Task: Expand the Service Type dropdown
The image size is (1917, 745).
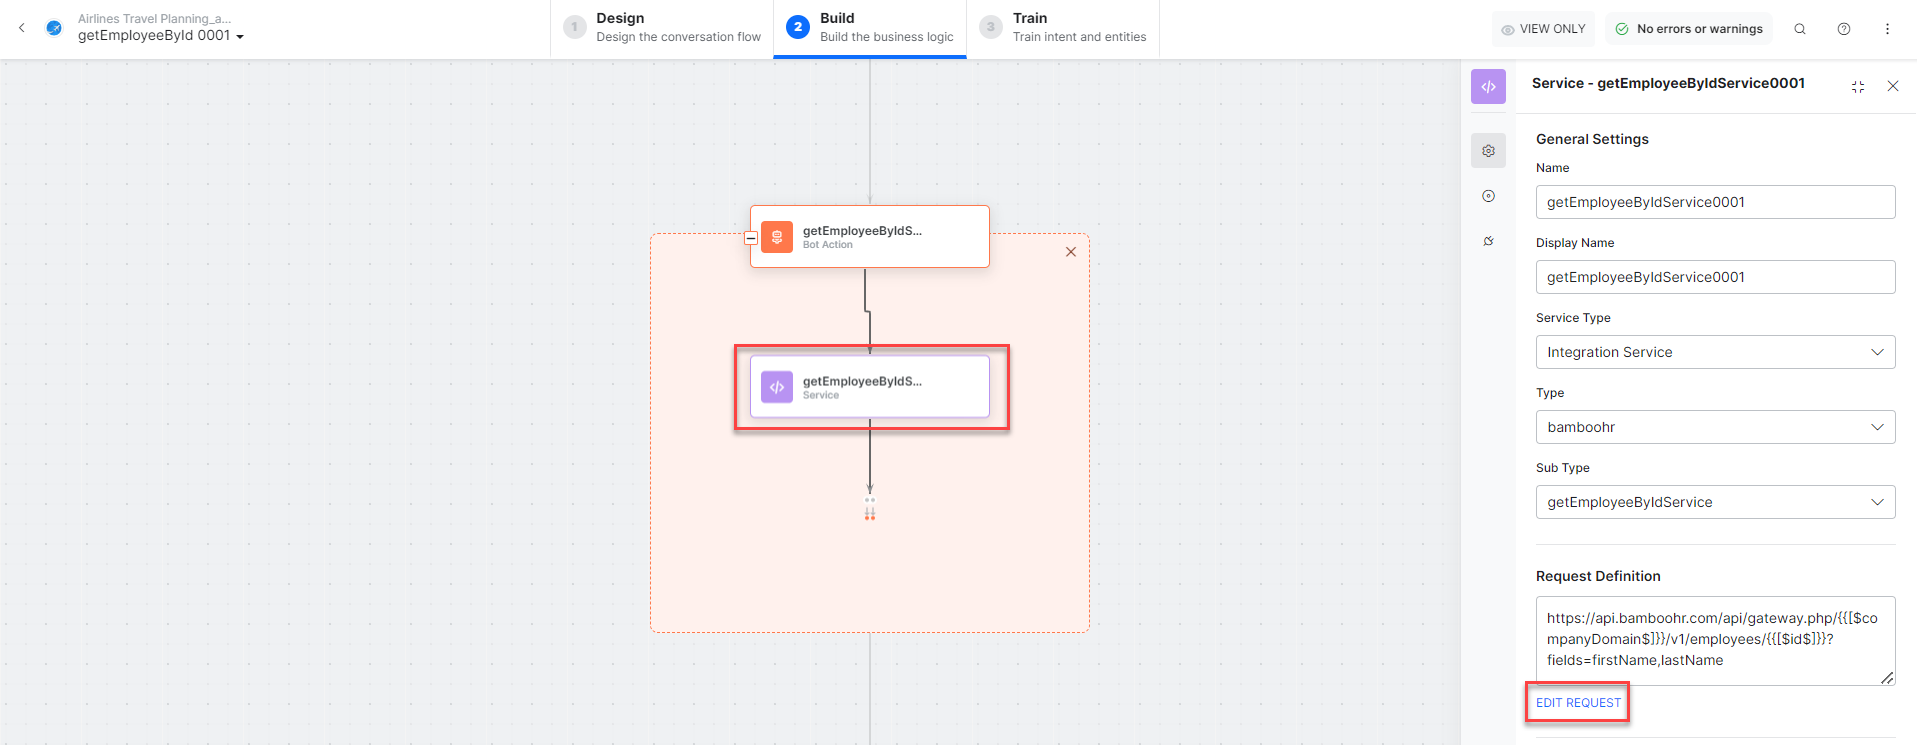Action: (x=1714, y=352)
